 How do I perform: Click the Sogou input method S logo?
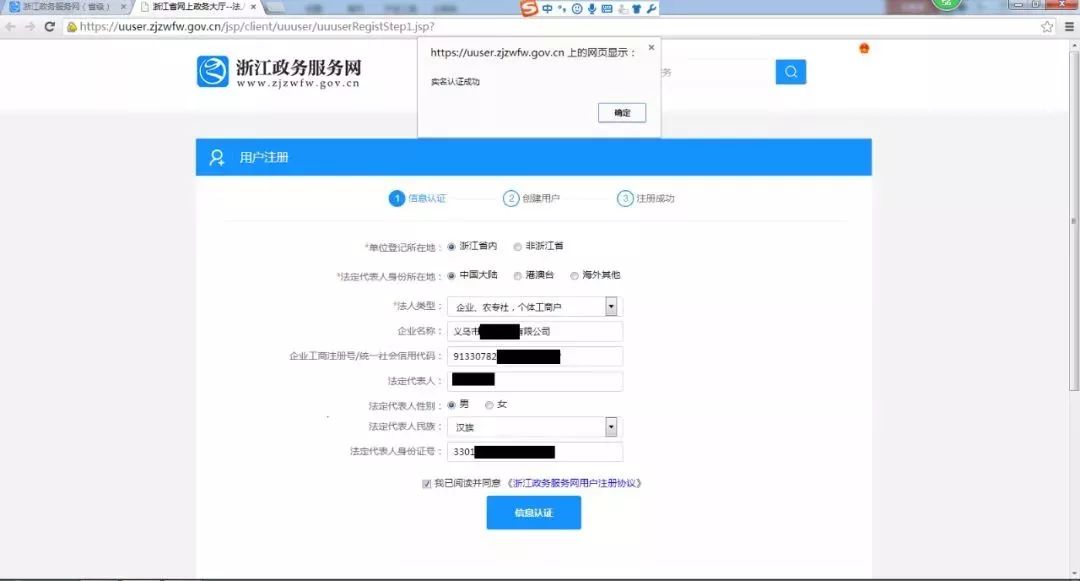point(529,8)
